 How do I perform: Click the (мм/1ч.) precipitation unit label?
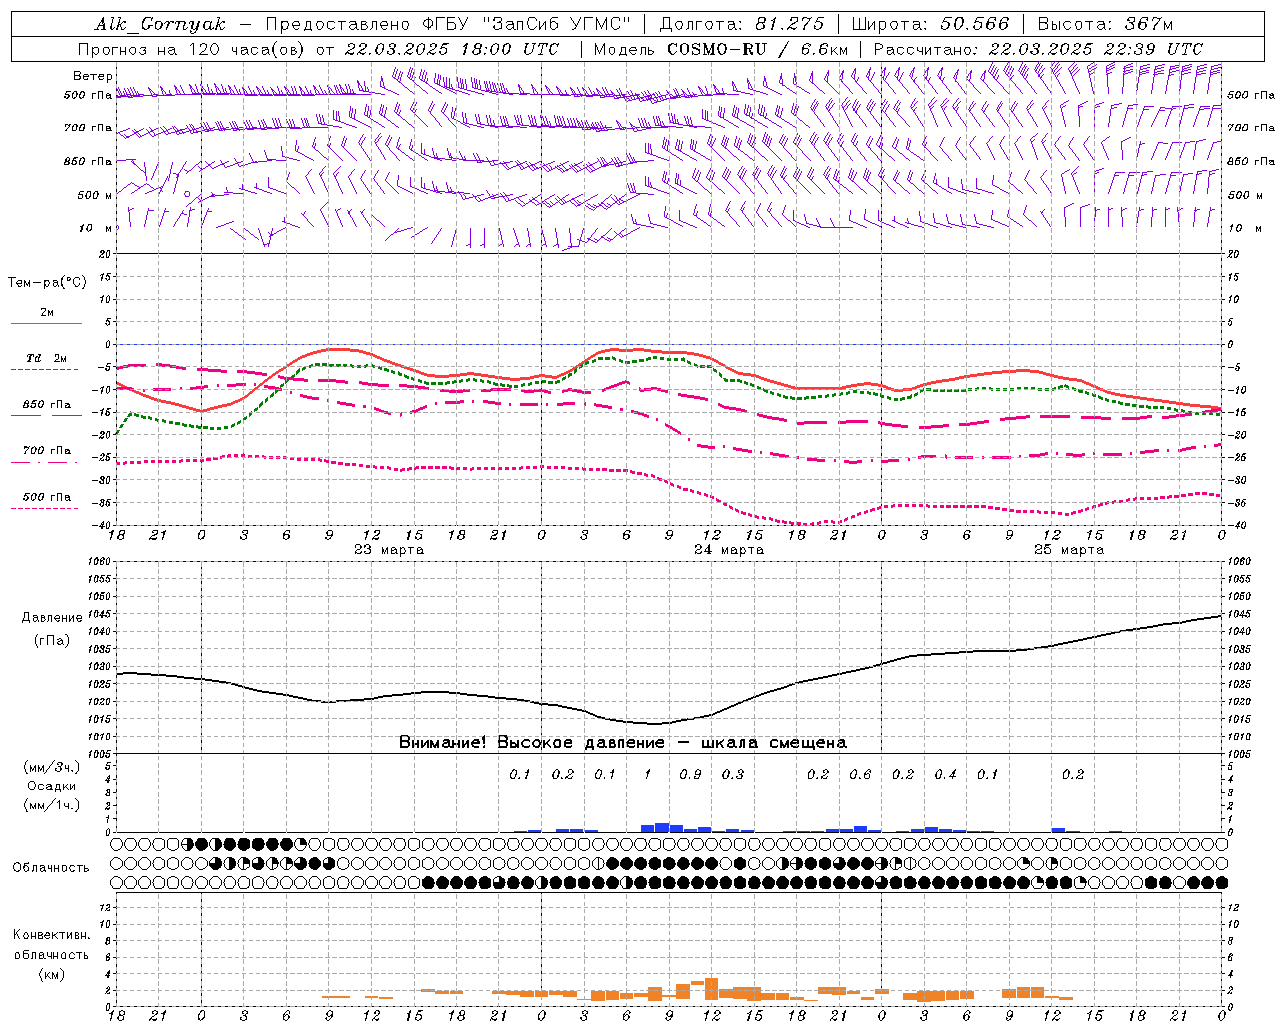52,805
